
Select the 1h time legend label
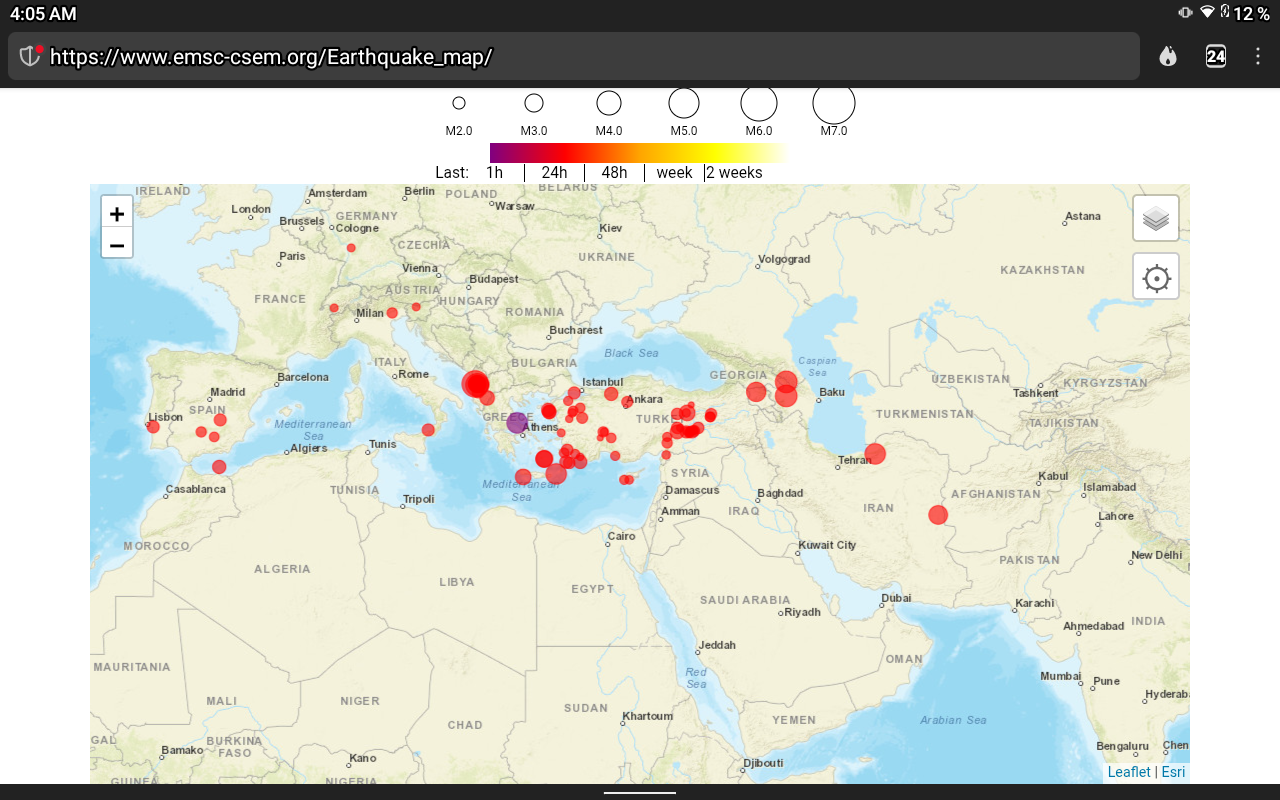(494, 172)
